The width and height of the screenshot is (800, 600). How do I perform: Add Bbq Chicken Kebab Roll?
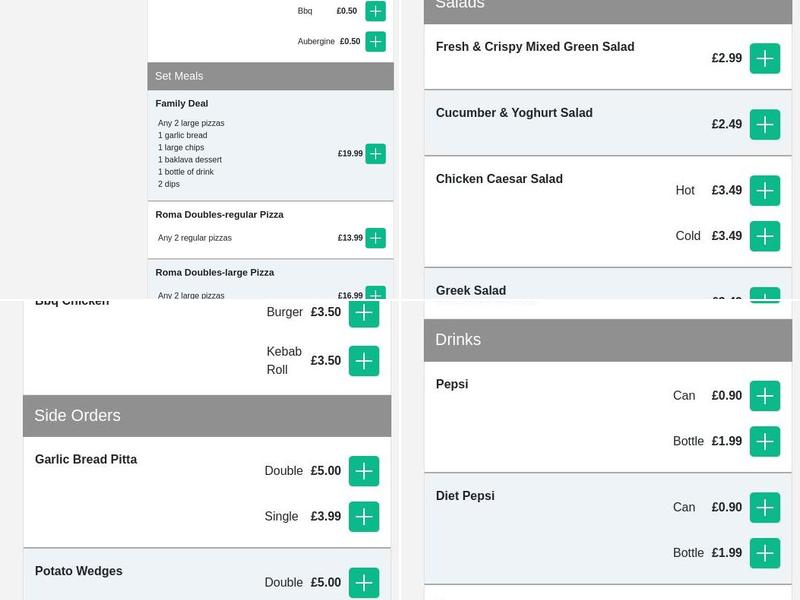(364, 361)
